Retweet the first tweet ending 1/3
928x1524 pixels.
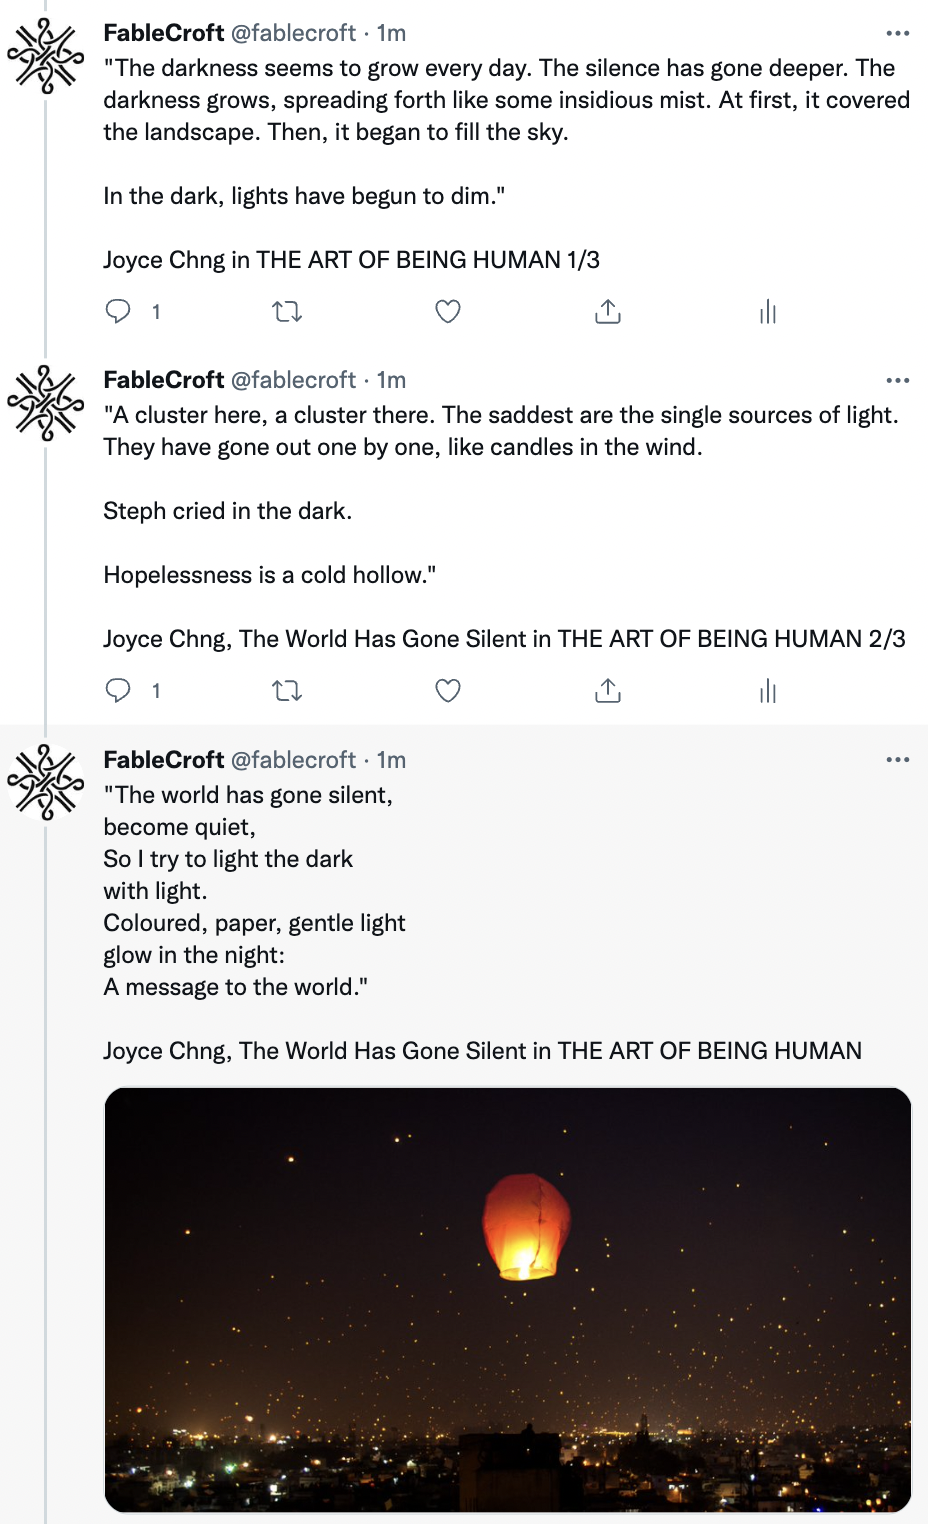(x=287, y=312)
